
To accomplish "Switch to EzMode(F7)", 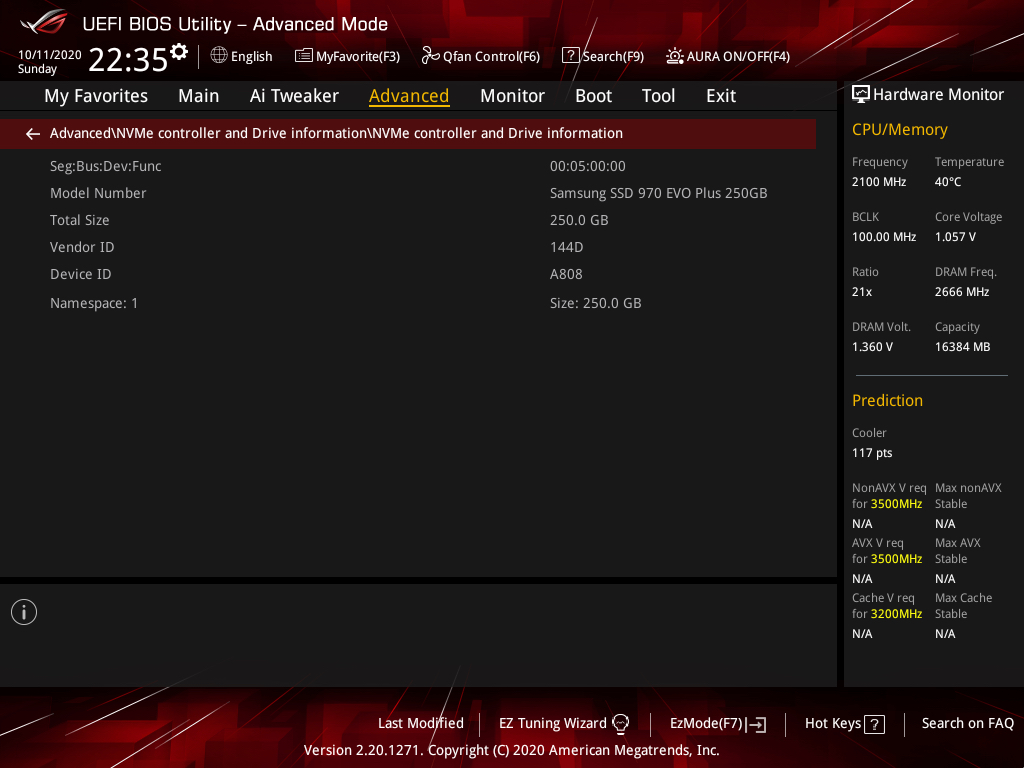I will click(x=718, y=723).
